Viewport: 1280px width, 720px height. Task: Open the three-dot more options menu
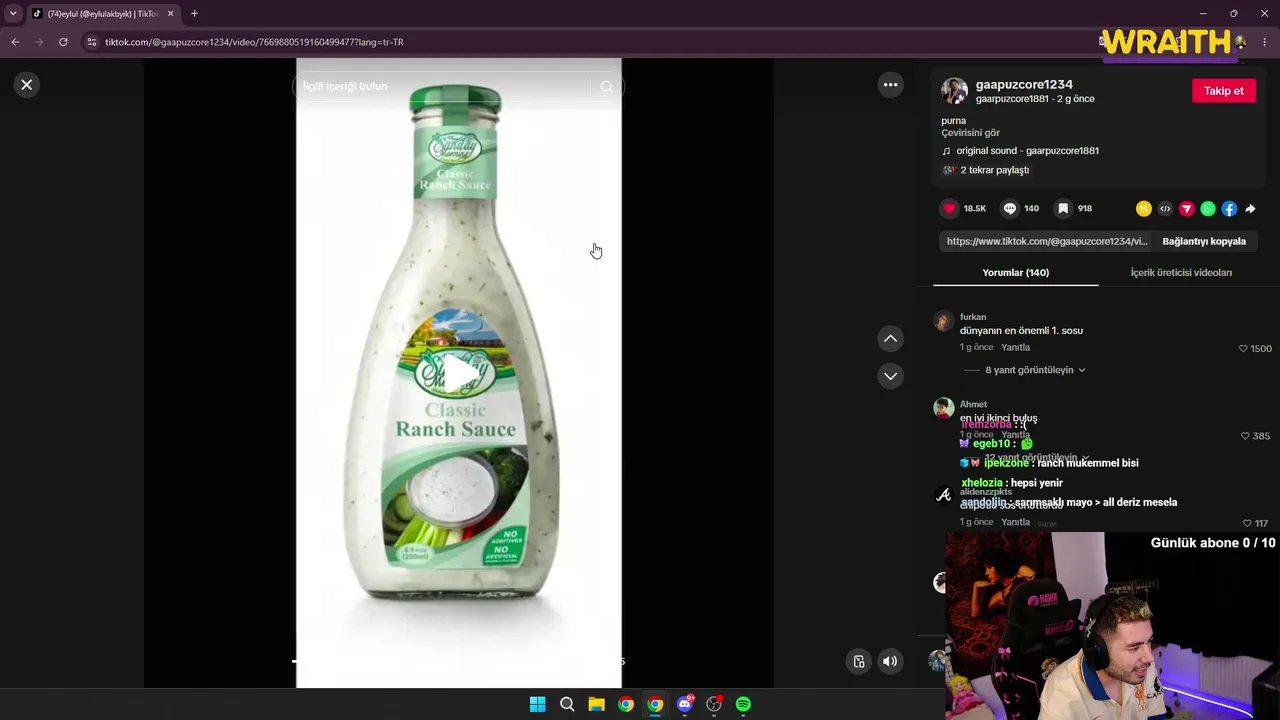[890, 85]
